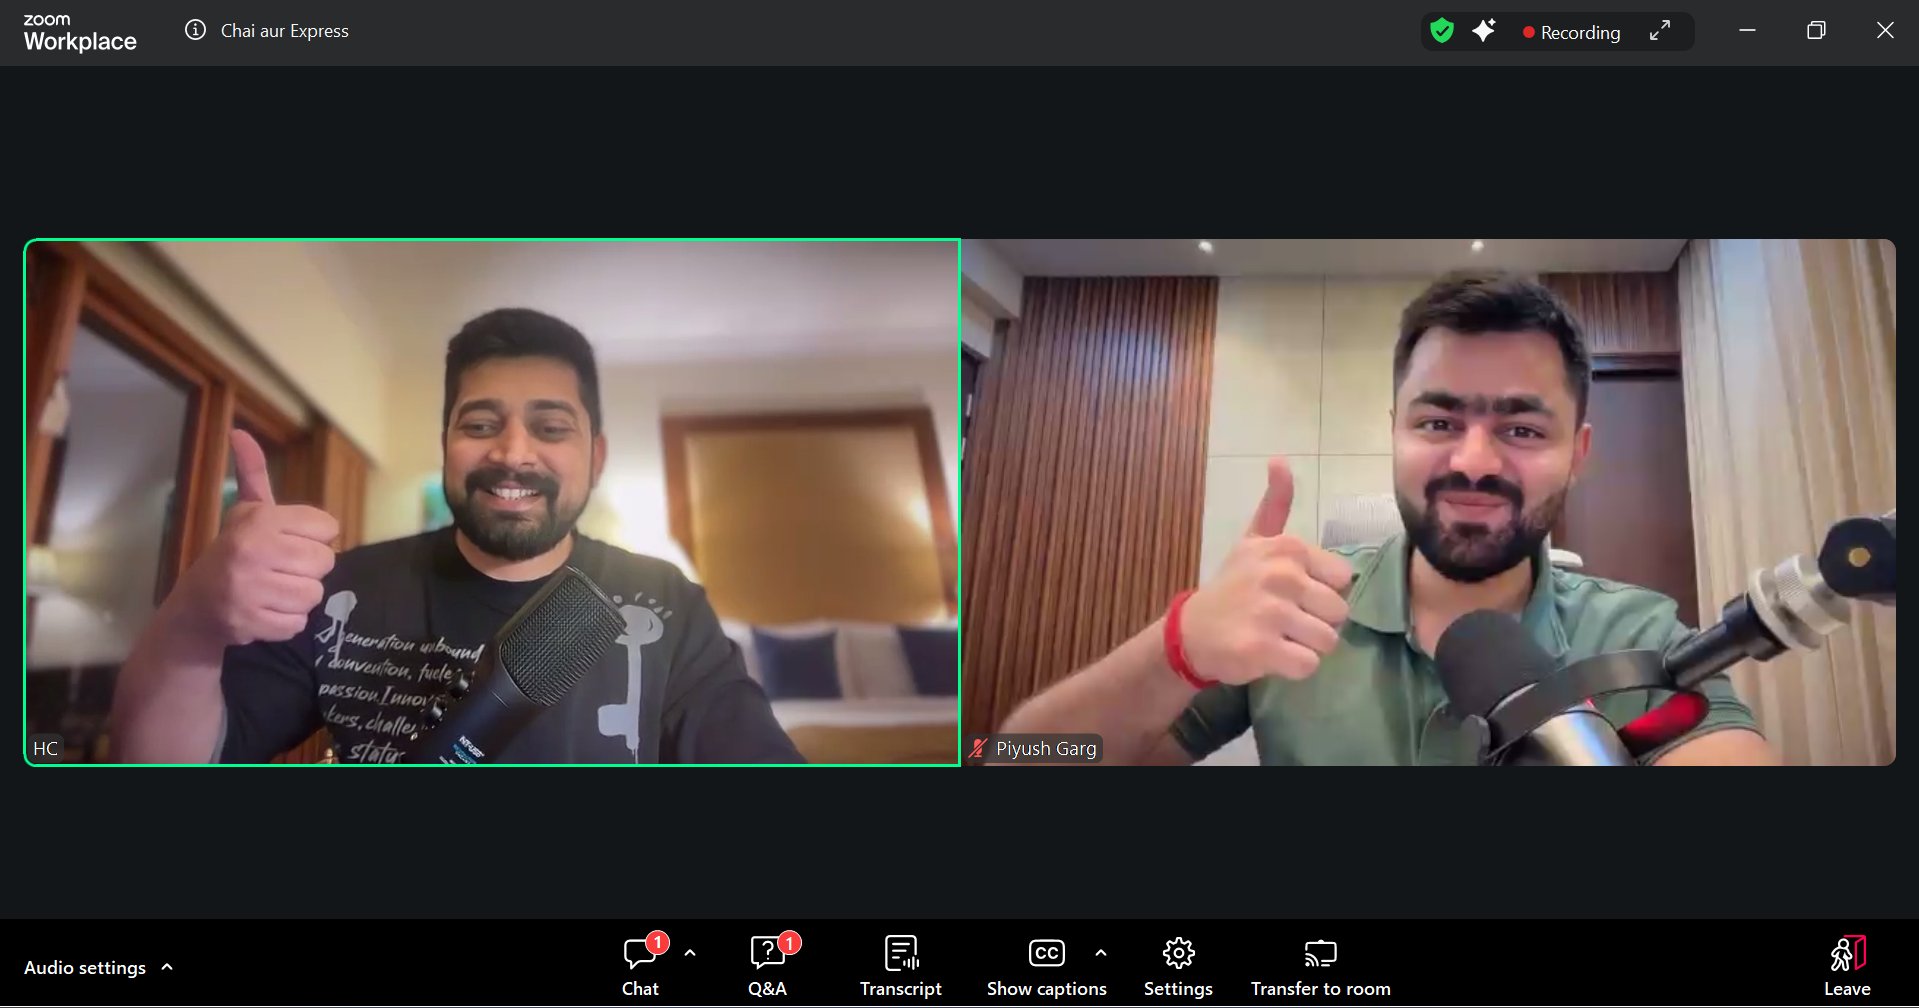Screen dimensions: 1919x1008
Task: Open the Q&A panel
Action: [x=768, y=966]
